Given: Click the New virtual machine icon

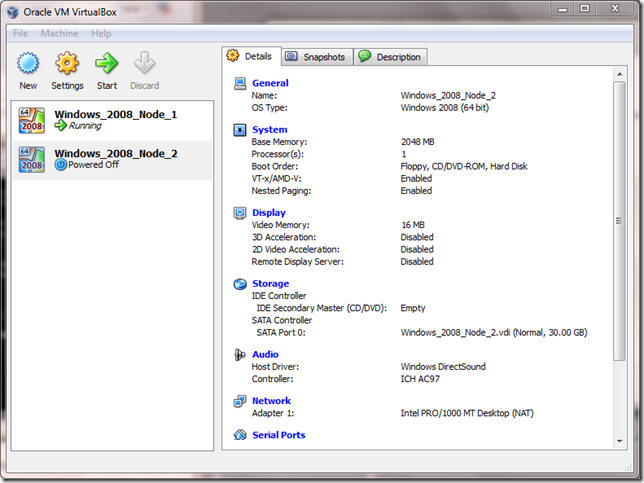Looking at the screenshot, I should coord(28,63).
